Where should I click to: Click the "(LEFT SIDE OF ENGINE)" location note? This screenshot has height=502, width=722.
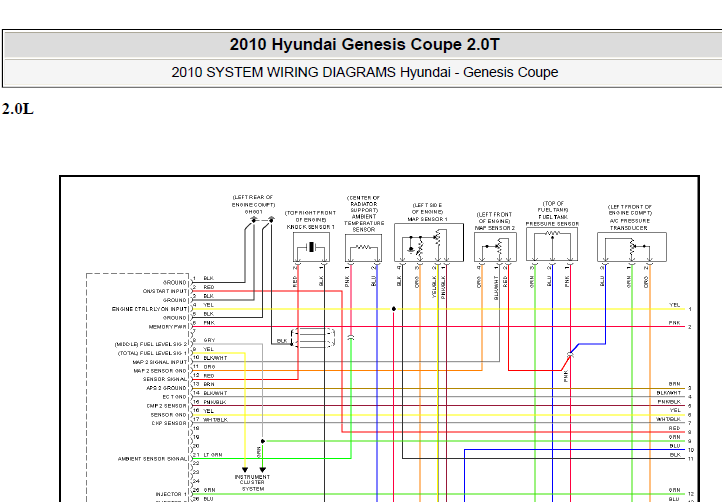(x=427, y=209)
